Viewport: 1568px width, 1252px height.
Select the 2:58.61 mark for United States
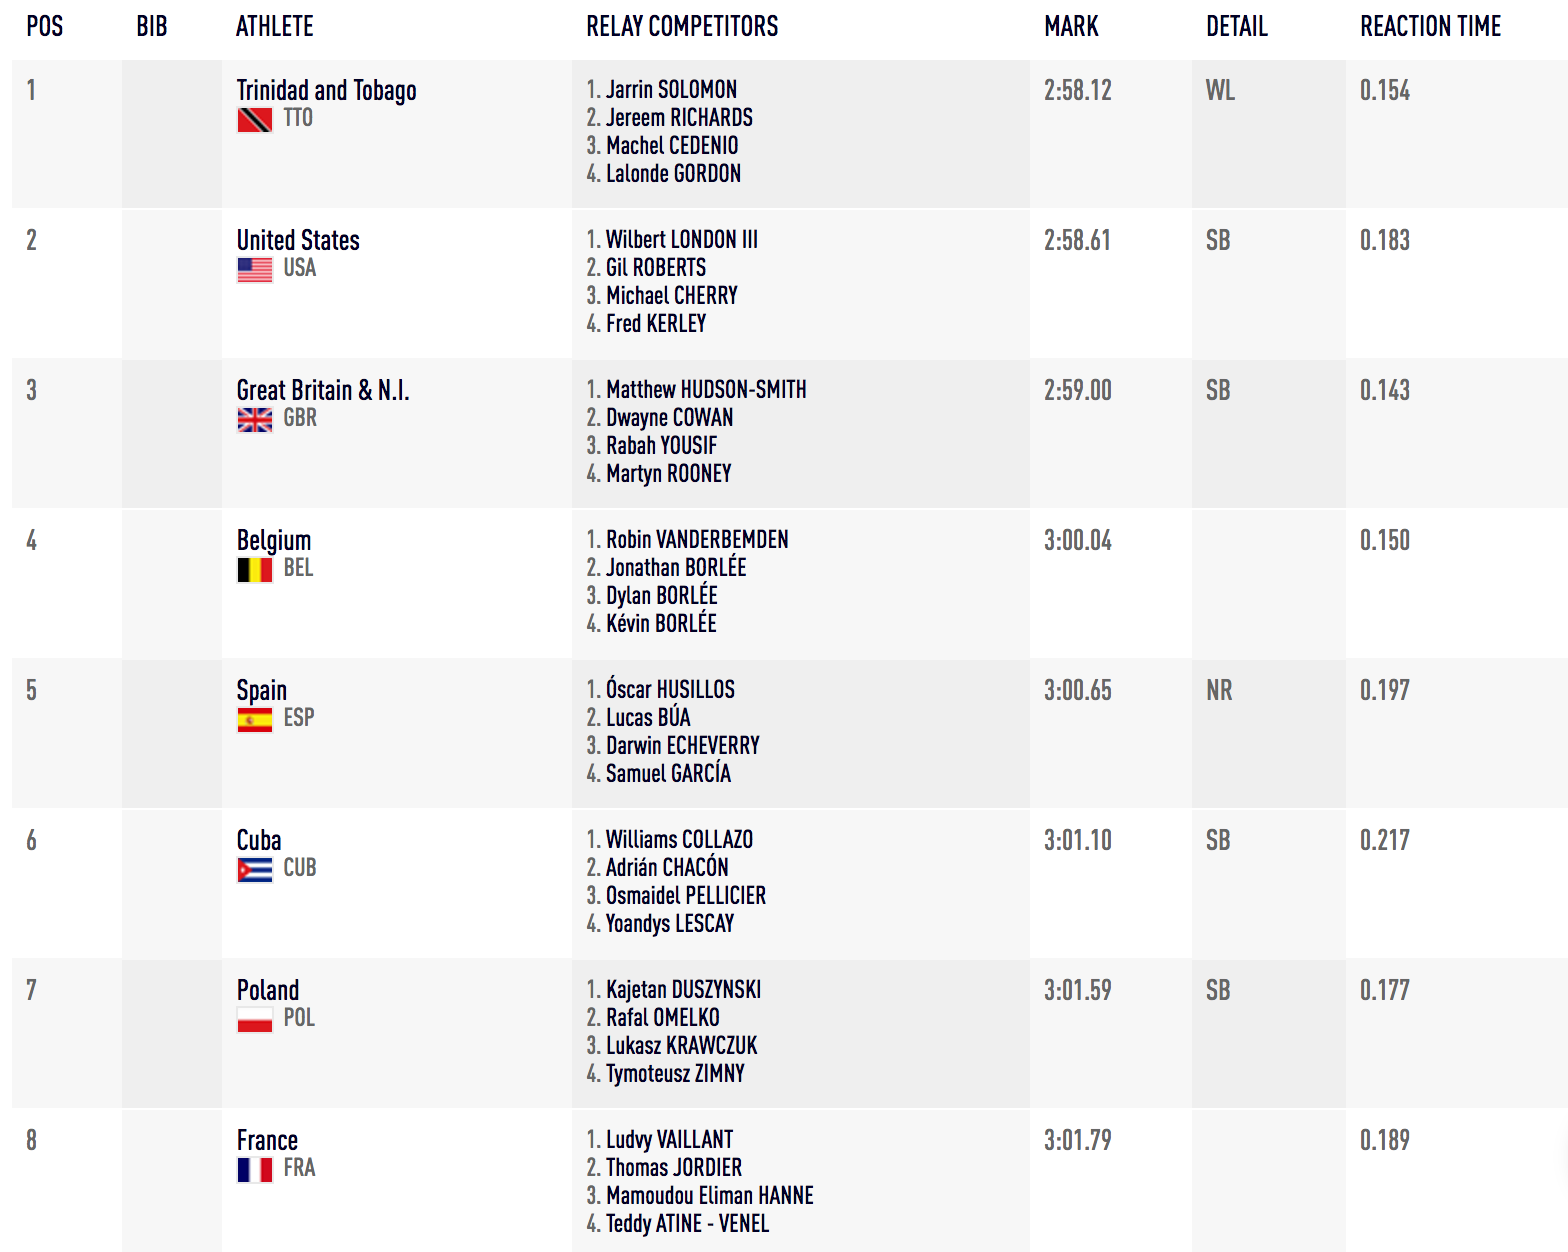click(1077, 241)
